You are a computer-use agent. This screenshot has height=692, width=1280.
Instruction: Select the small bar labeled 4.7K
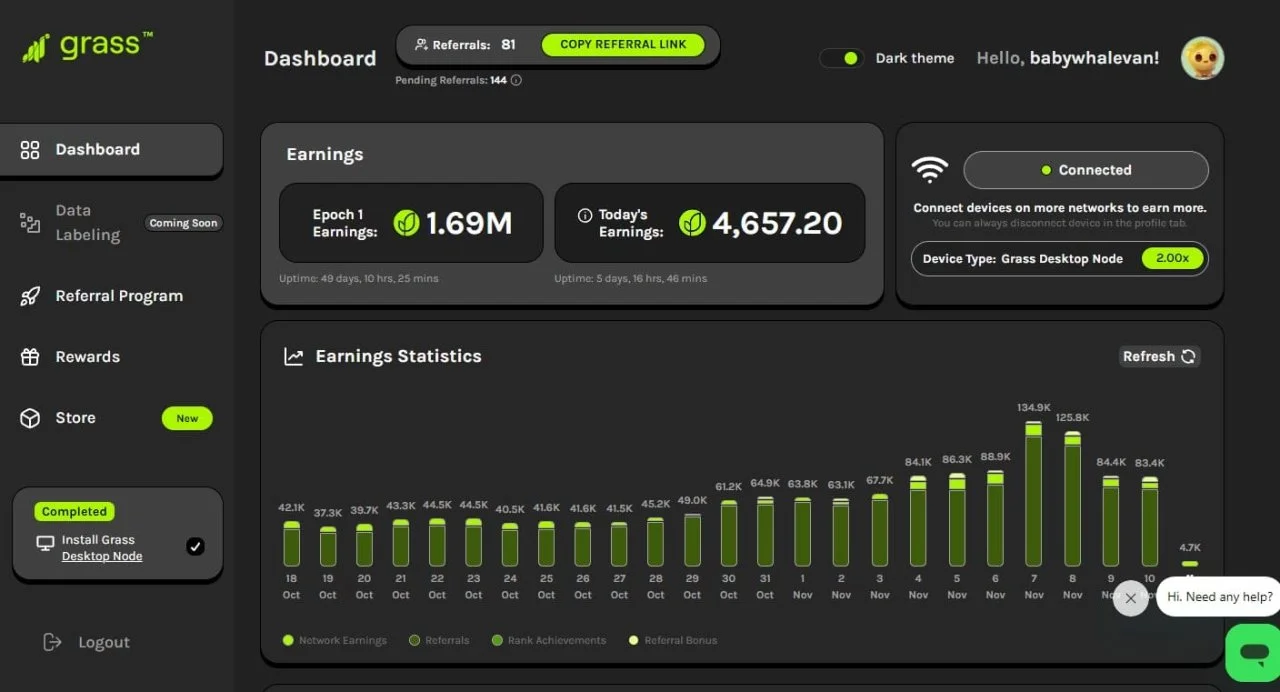(1189, 564)
